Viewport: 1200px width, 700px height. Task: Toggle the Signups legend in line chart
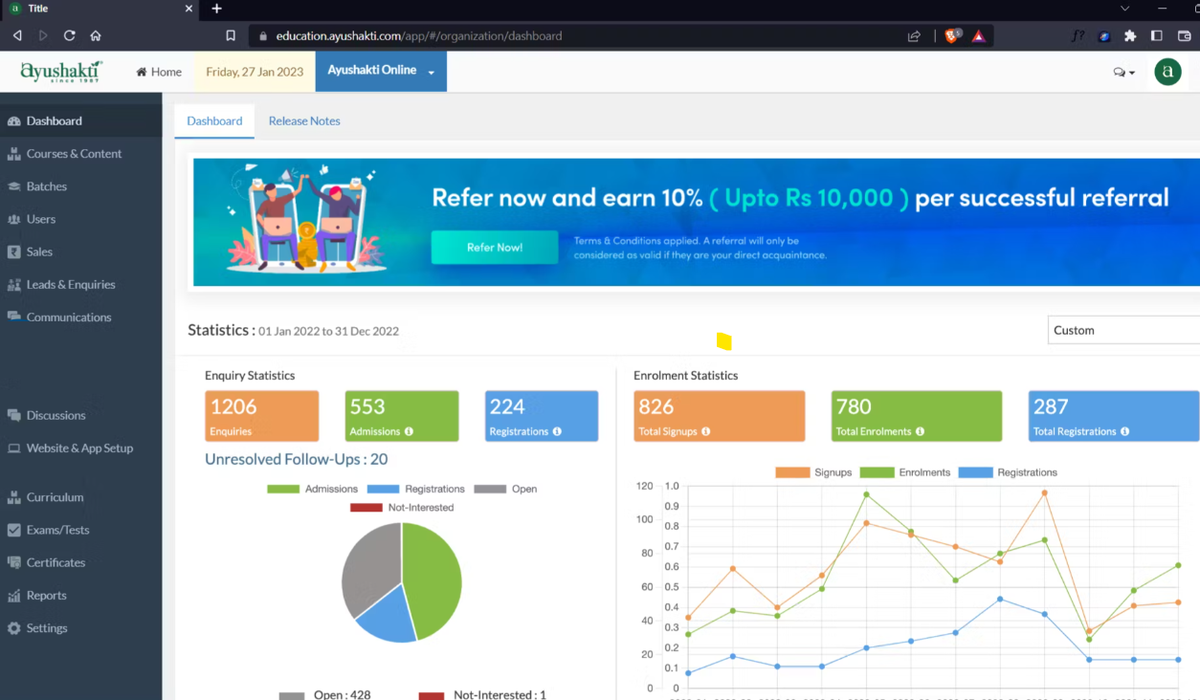click(x=813, y=472)
